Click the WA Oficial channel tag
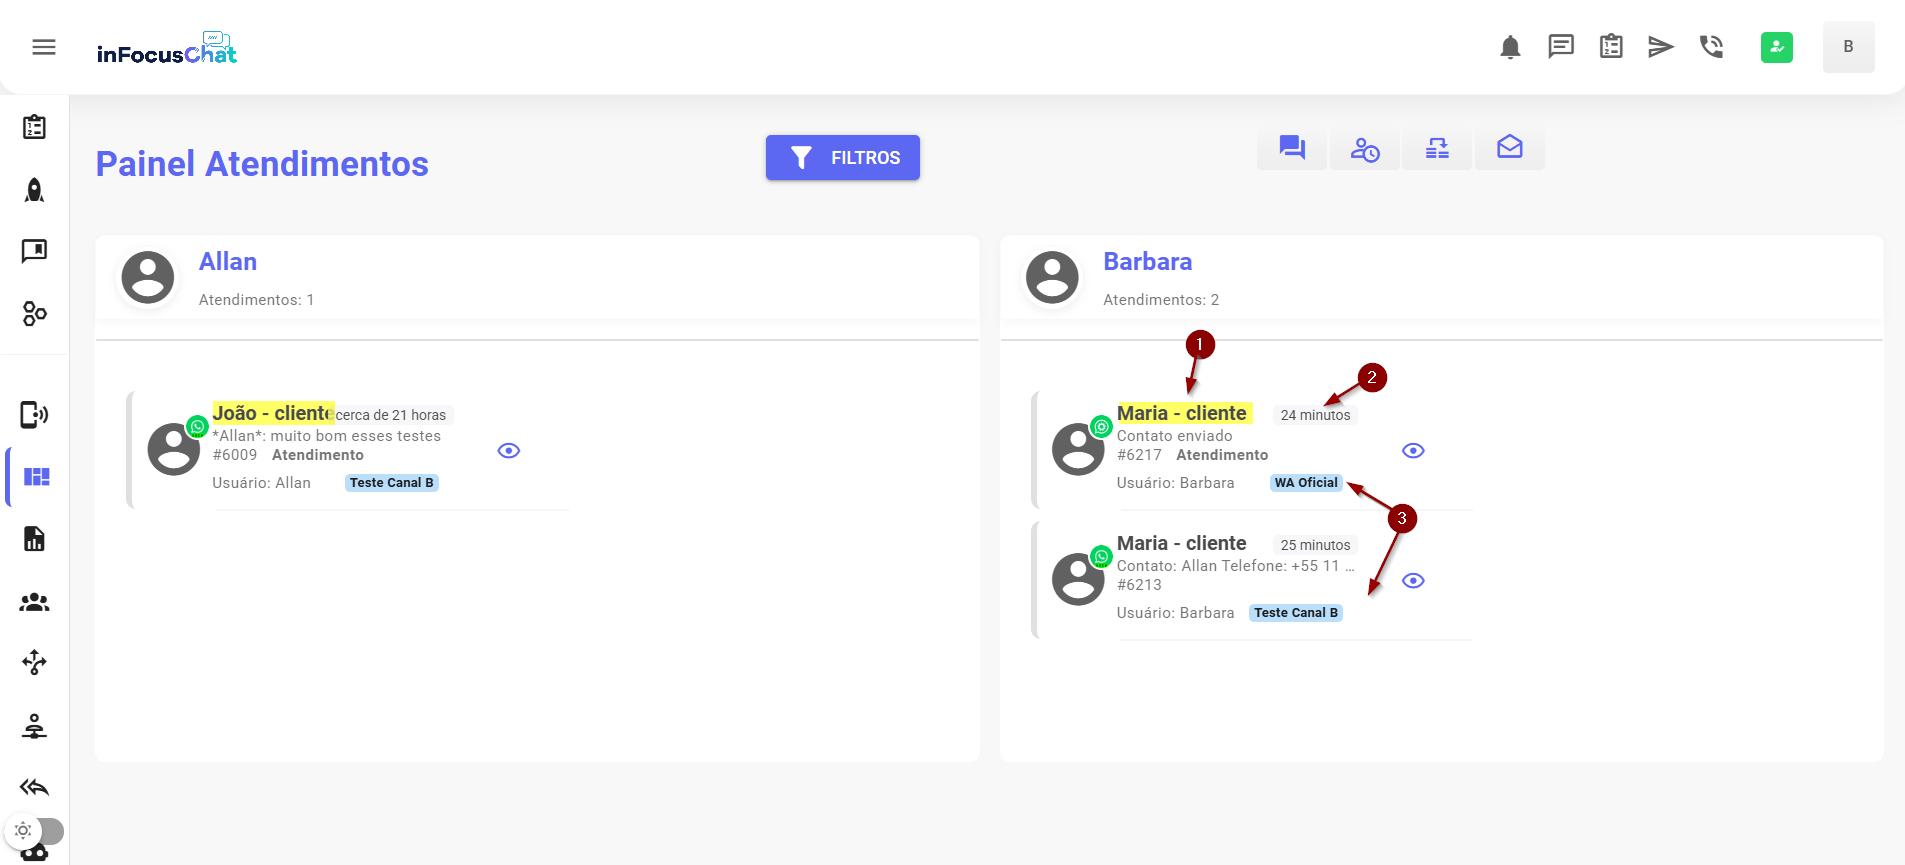The height and width of the screenshot is (865, 1905). pyautogui.click(x=1305, y=483)
